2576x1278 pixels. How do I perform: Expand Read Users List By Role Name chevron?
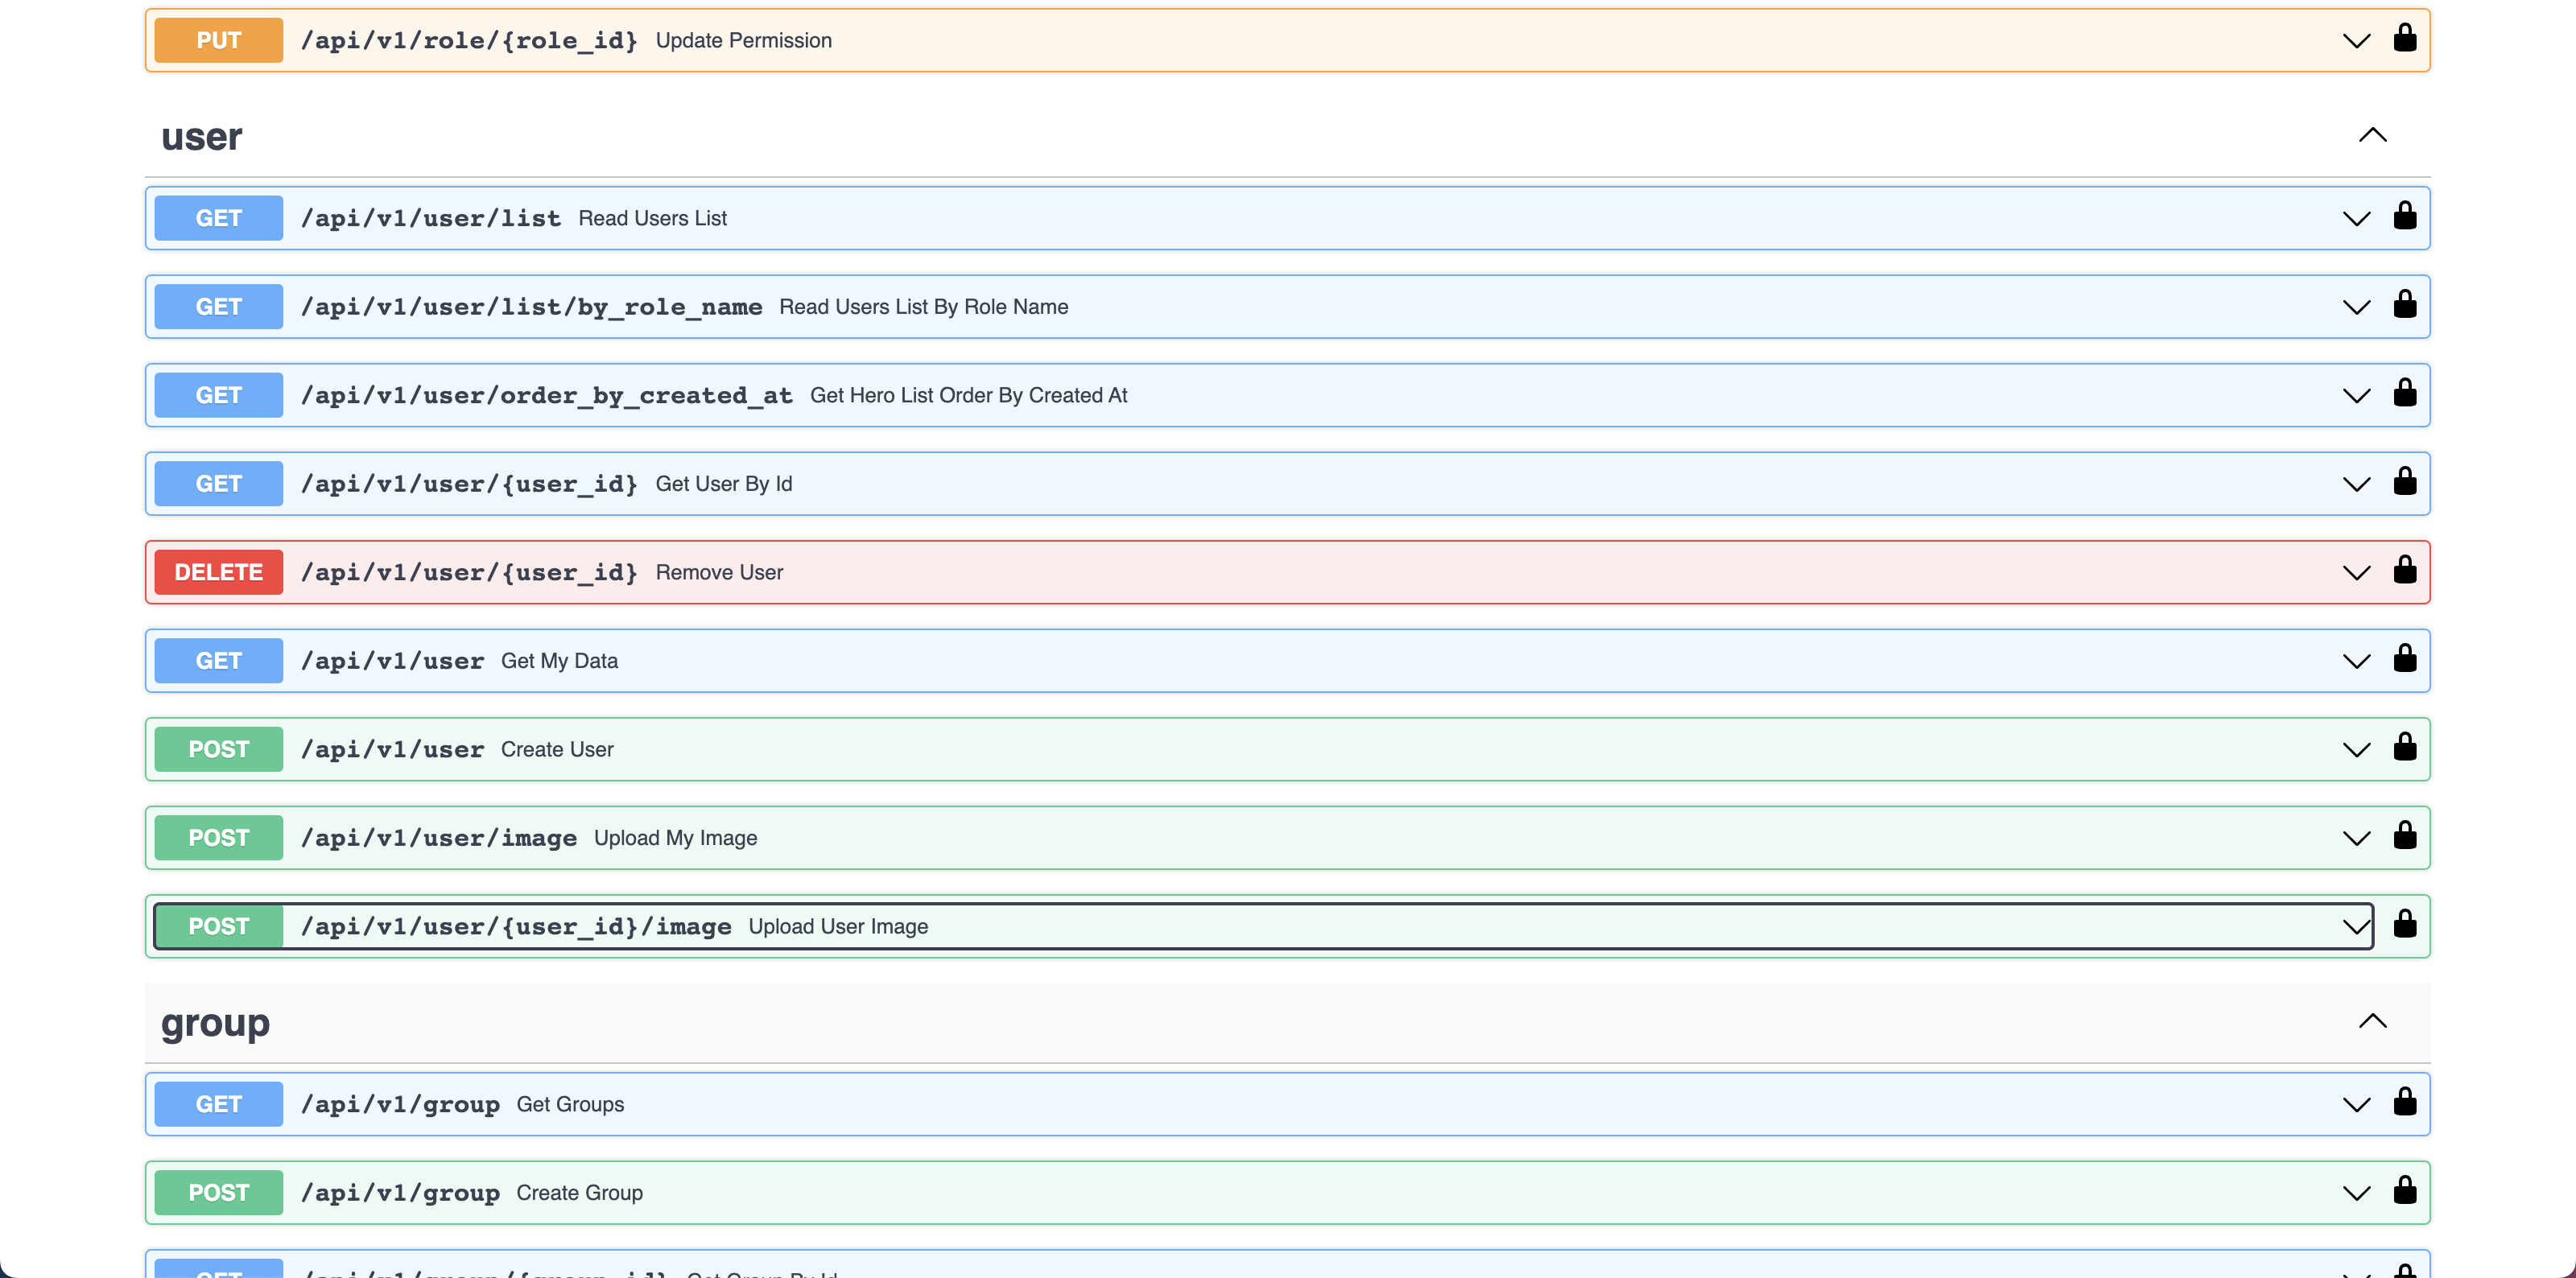(x=2356, y=307)
